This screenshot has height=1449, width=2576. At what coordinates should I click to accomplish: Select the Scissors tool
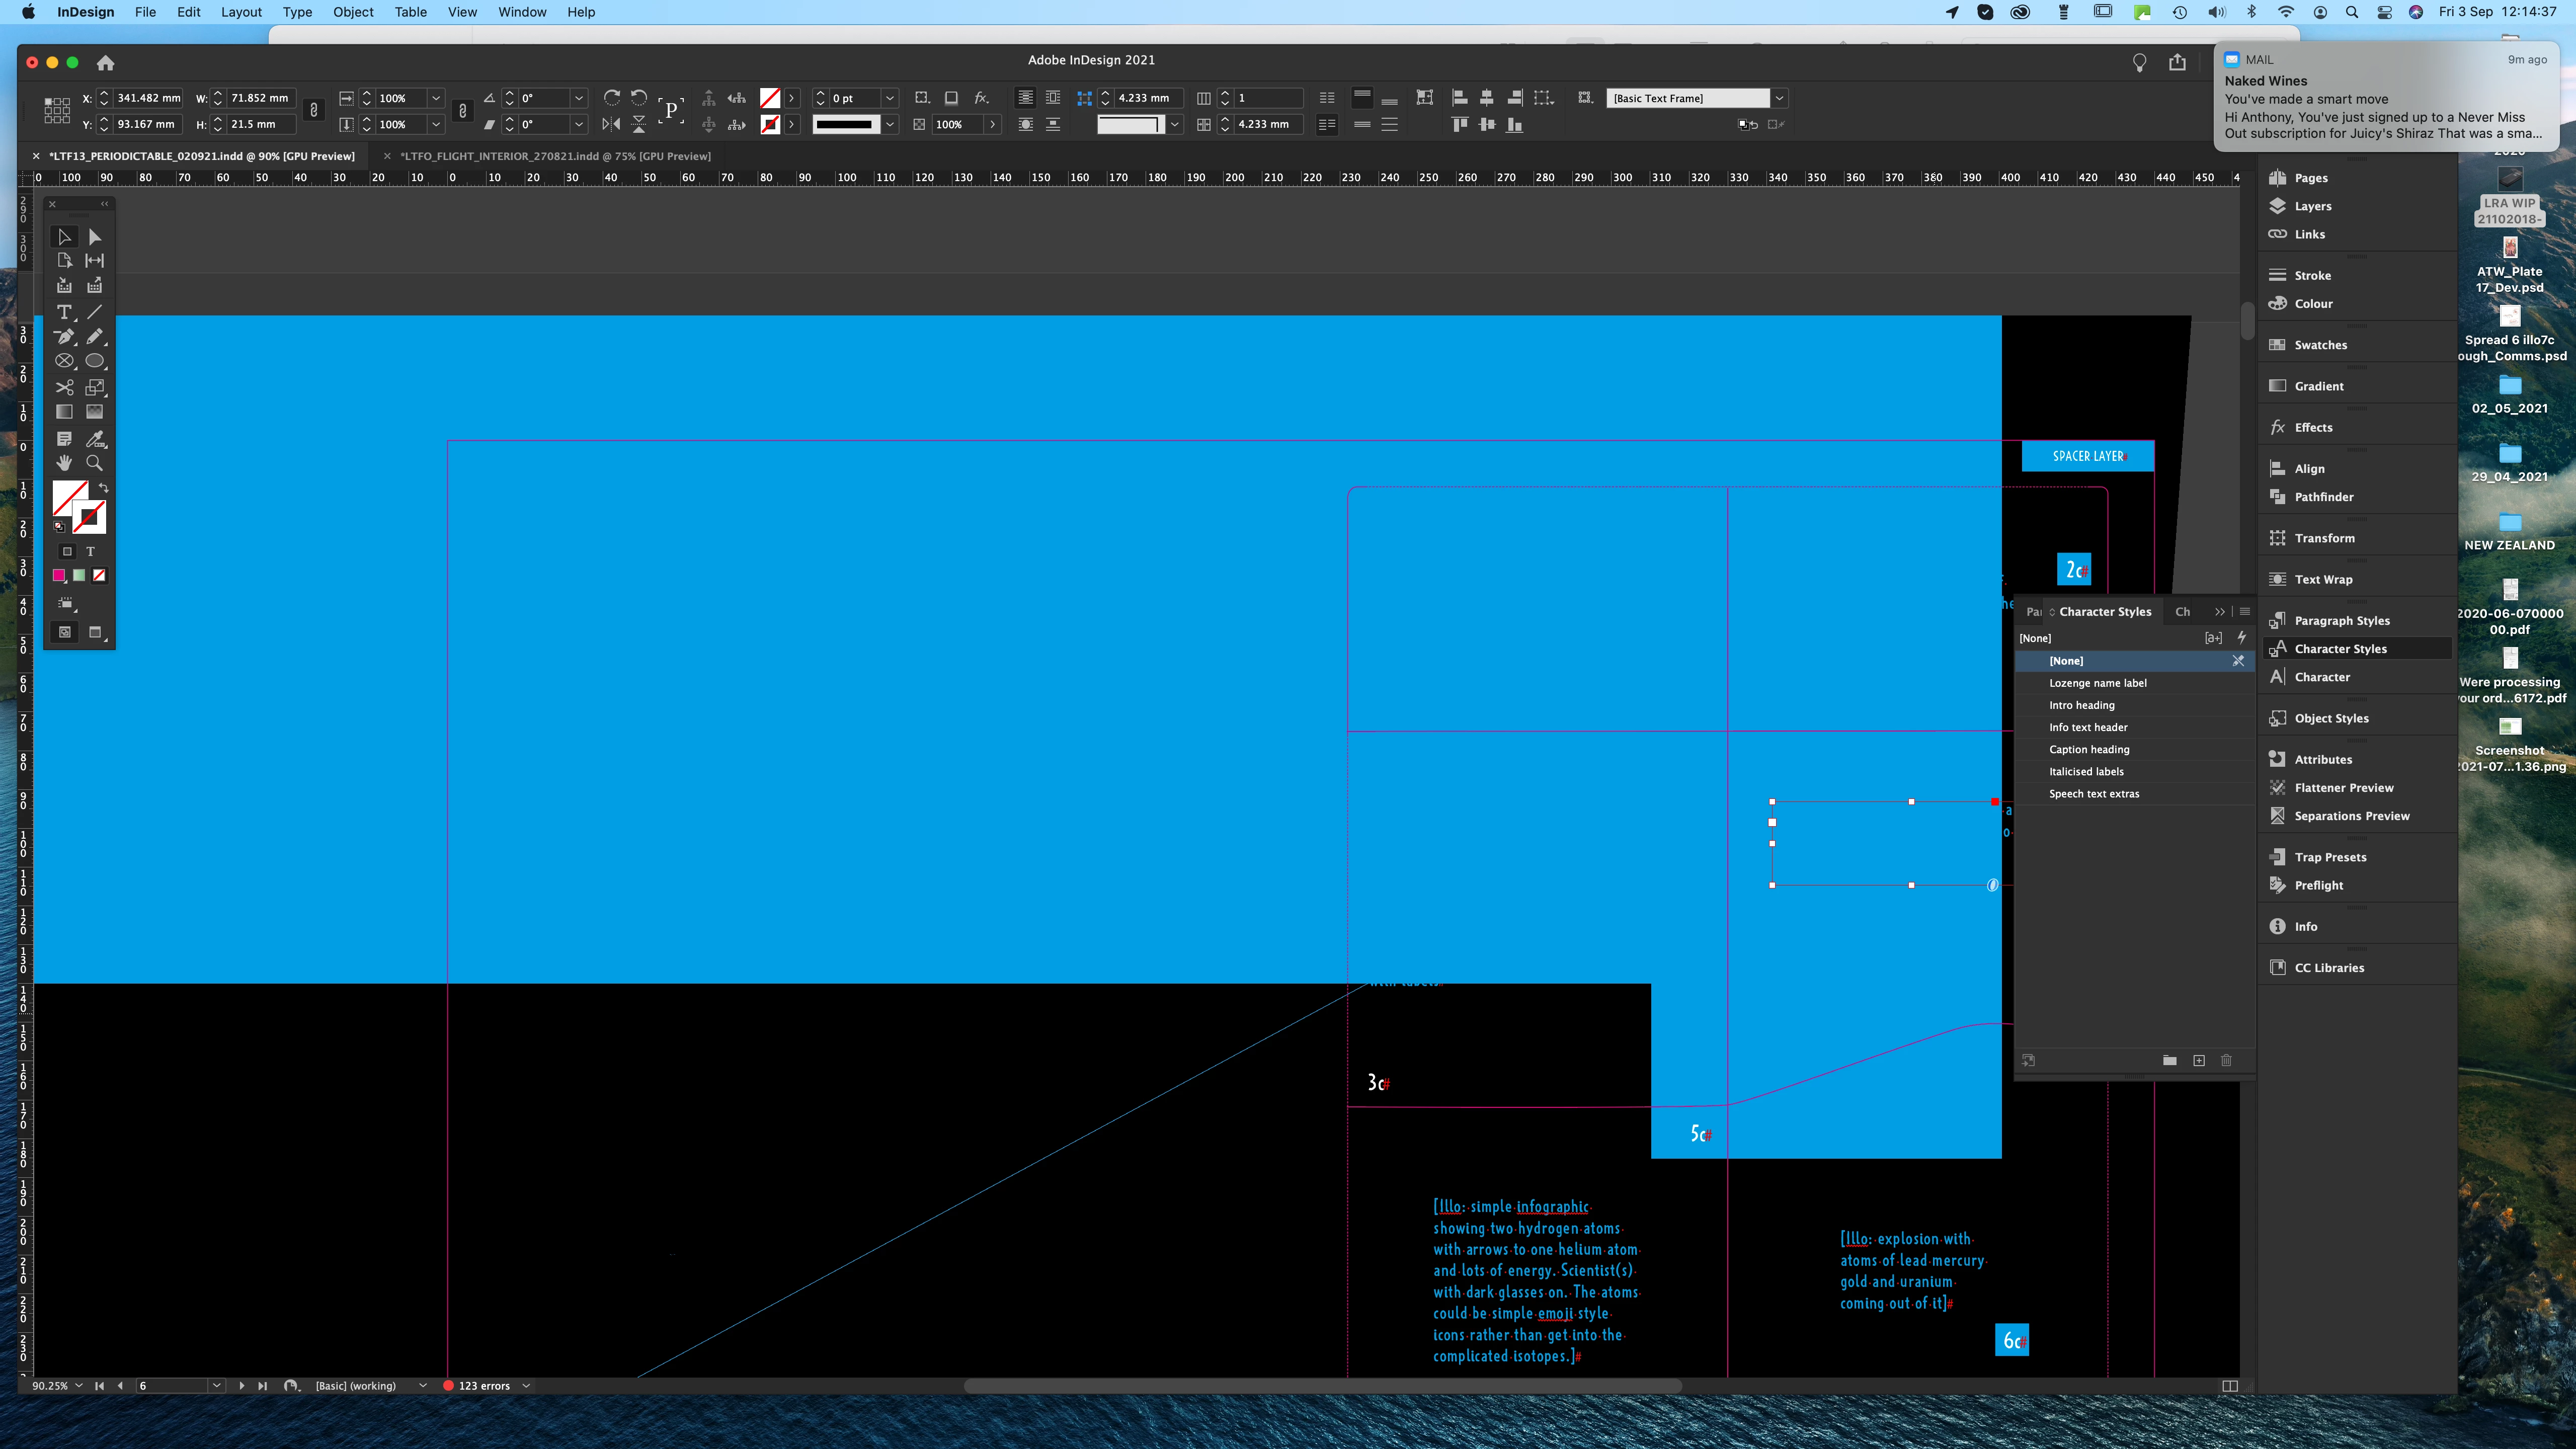pyautogui.click(x=64, y=387)
